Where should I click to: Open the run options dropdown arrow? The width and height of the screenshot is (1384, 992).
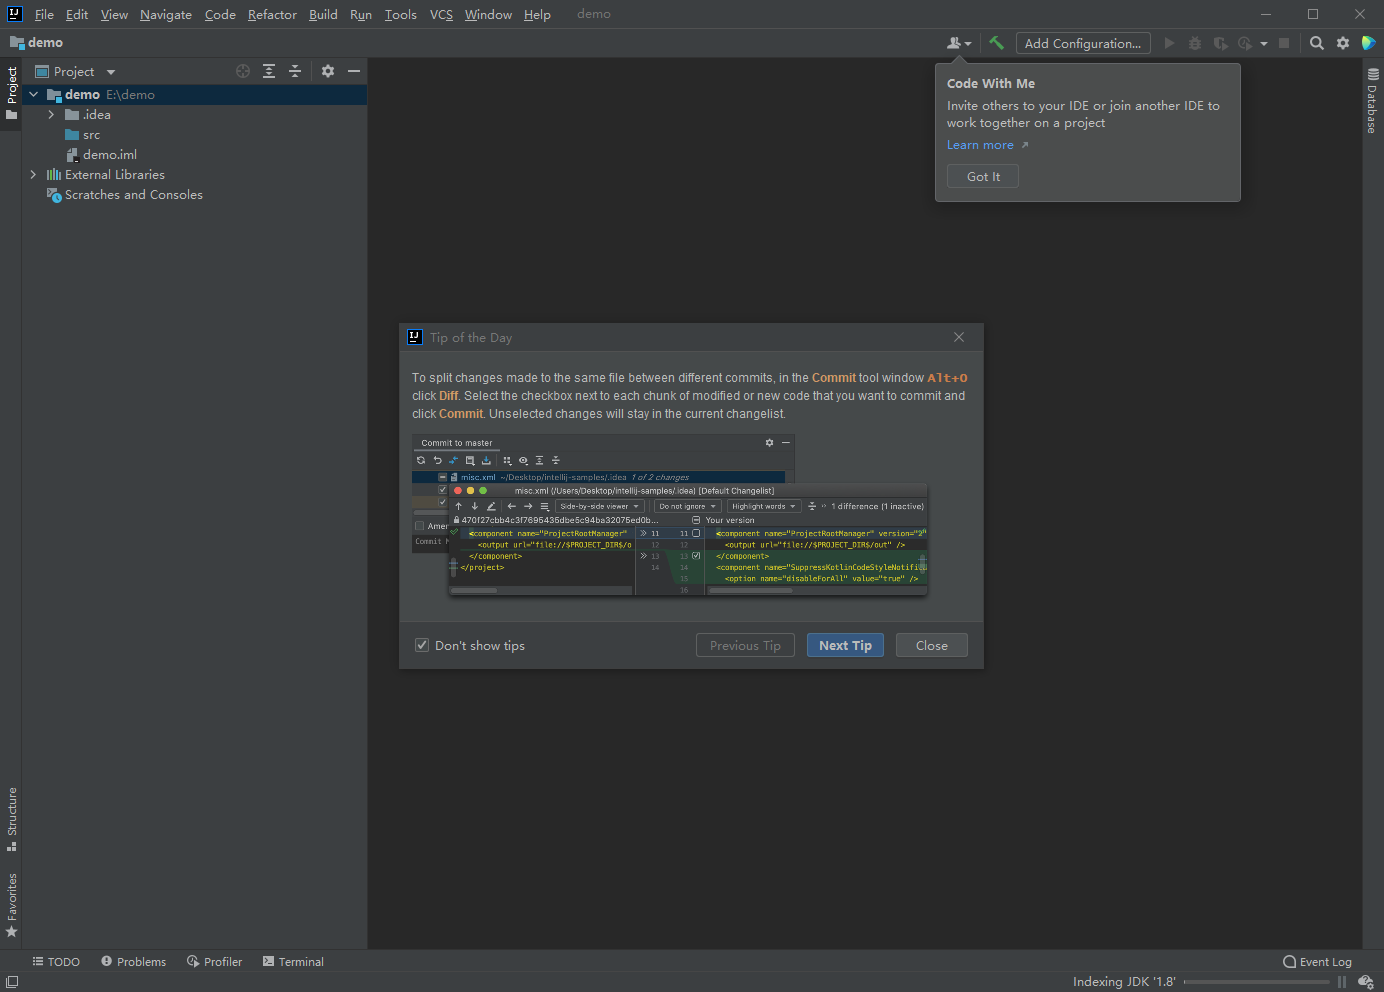point(1264,43)
